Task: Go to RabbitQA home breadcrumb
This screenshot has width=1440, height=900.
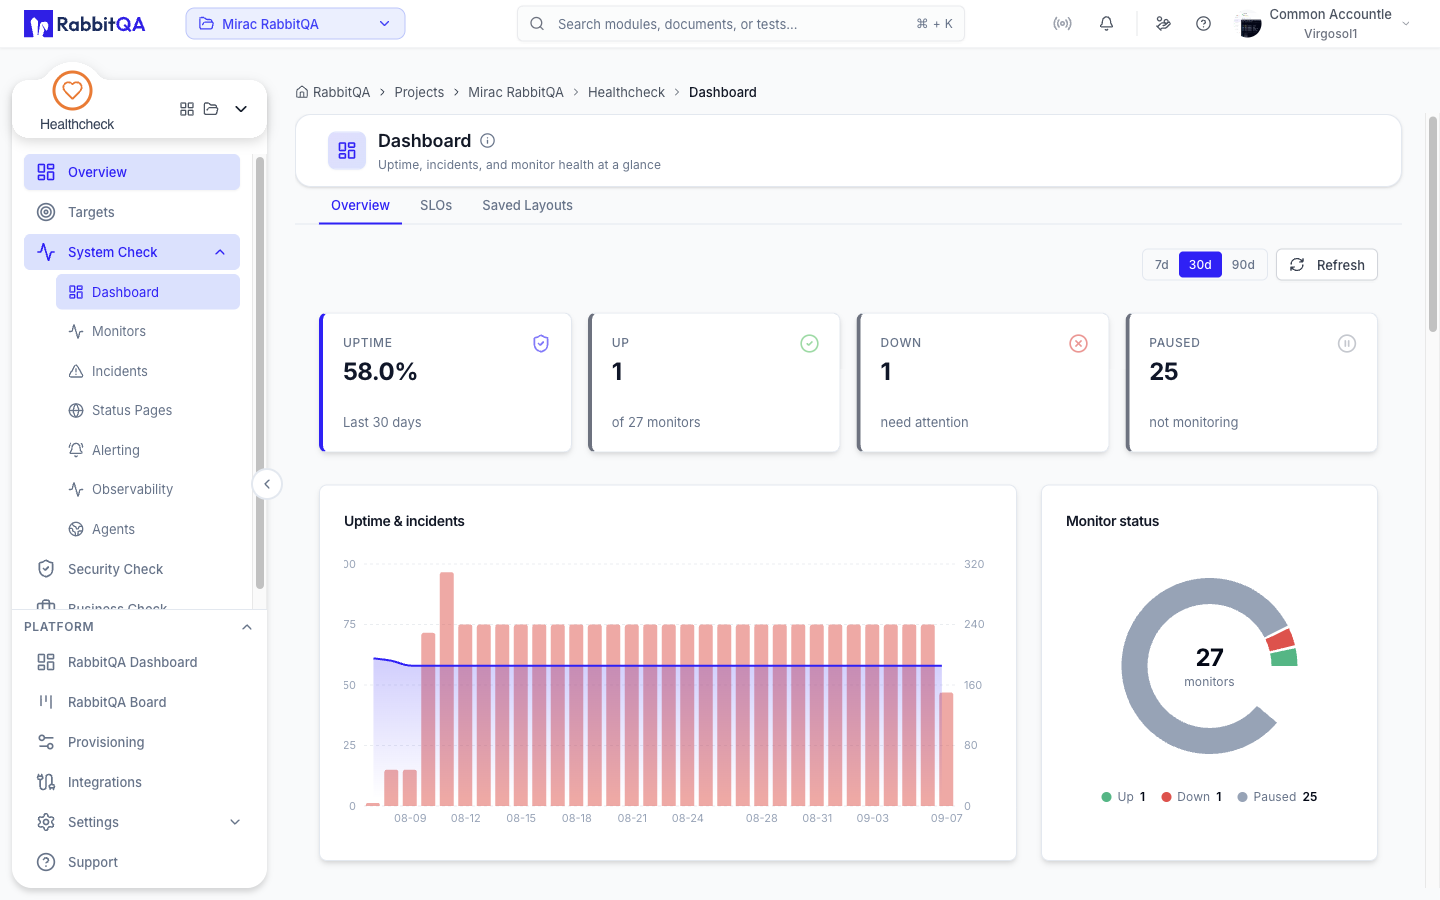Action: coord(333,92)
